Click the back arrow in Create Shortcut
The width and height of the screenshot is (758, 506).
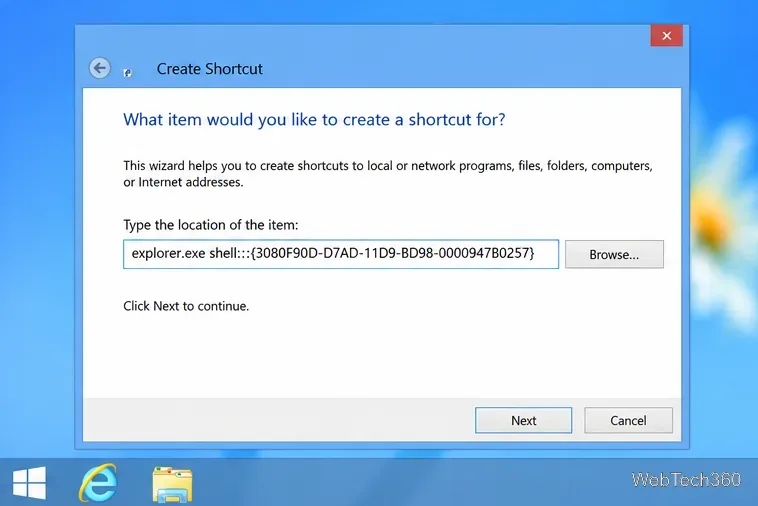(x=100, y=68)
